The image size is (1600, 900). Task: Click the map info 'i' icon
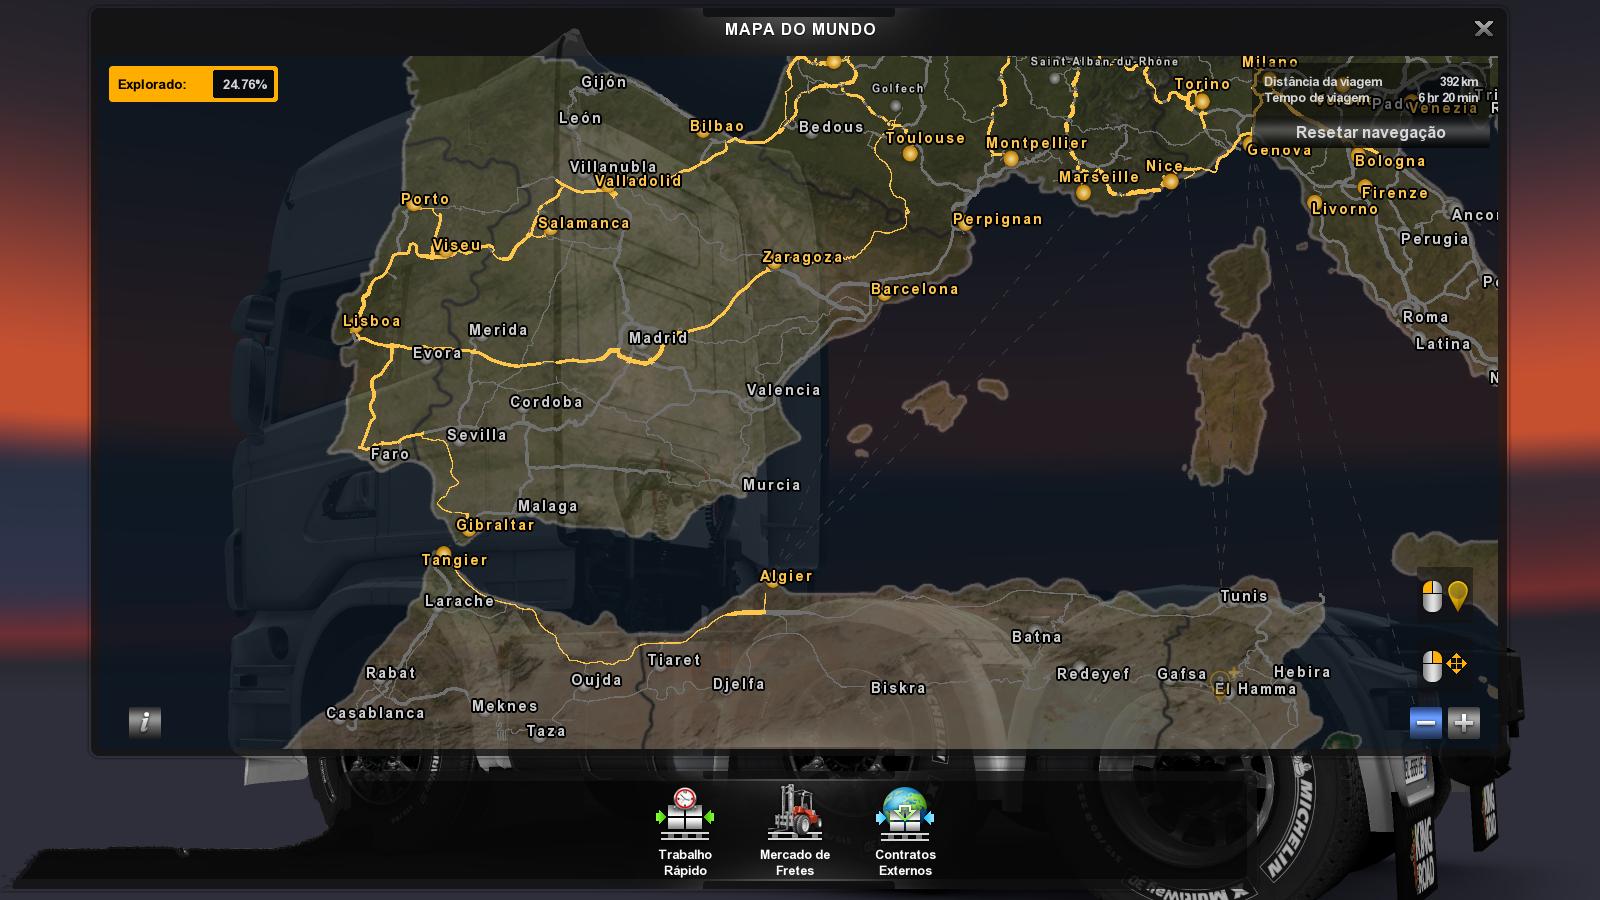point(145,722)
